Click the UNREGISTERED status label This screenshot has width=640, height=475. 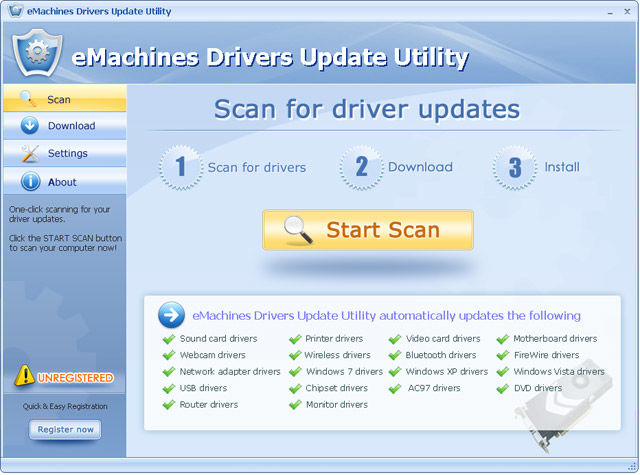click(76, 378)
